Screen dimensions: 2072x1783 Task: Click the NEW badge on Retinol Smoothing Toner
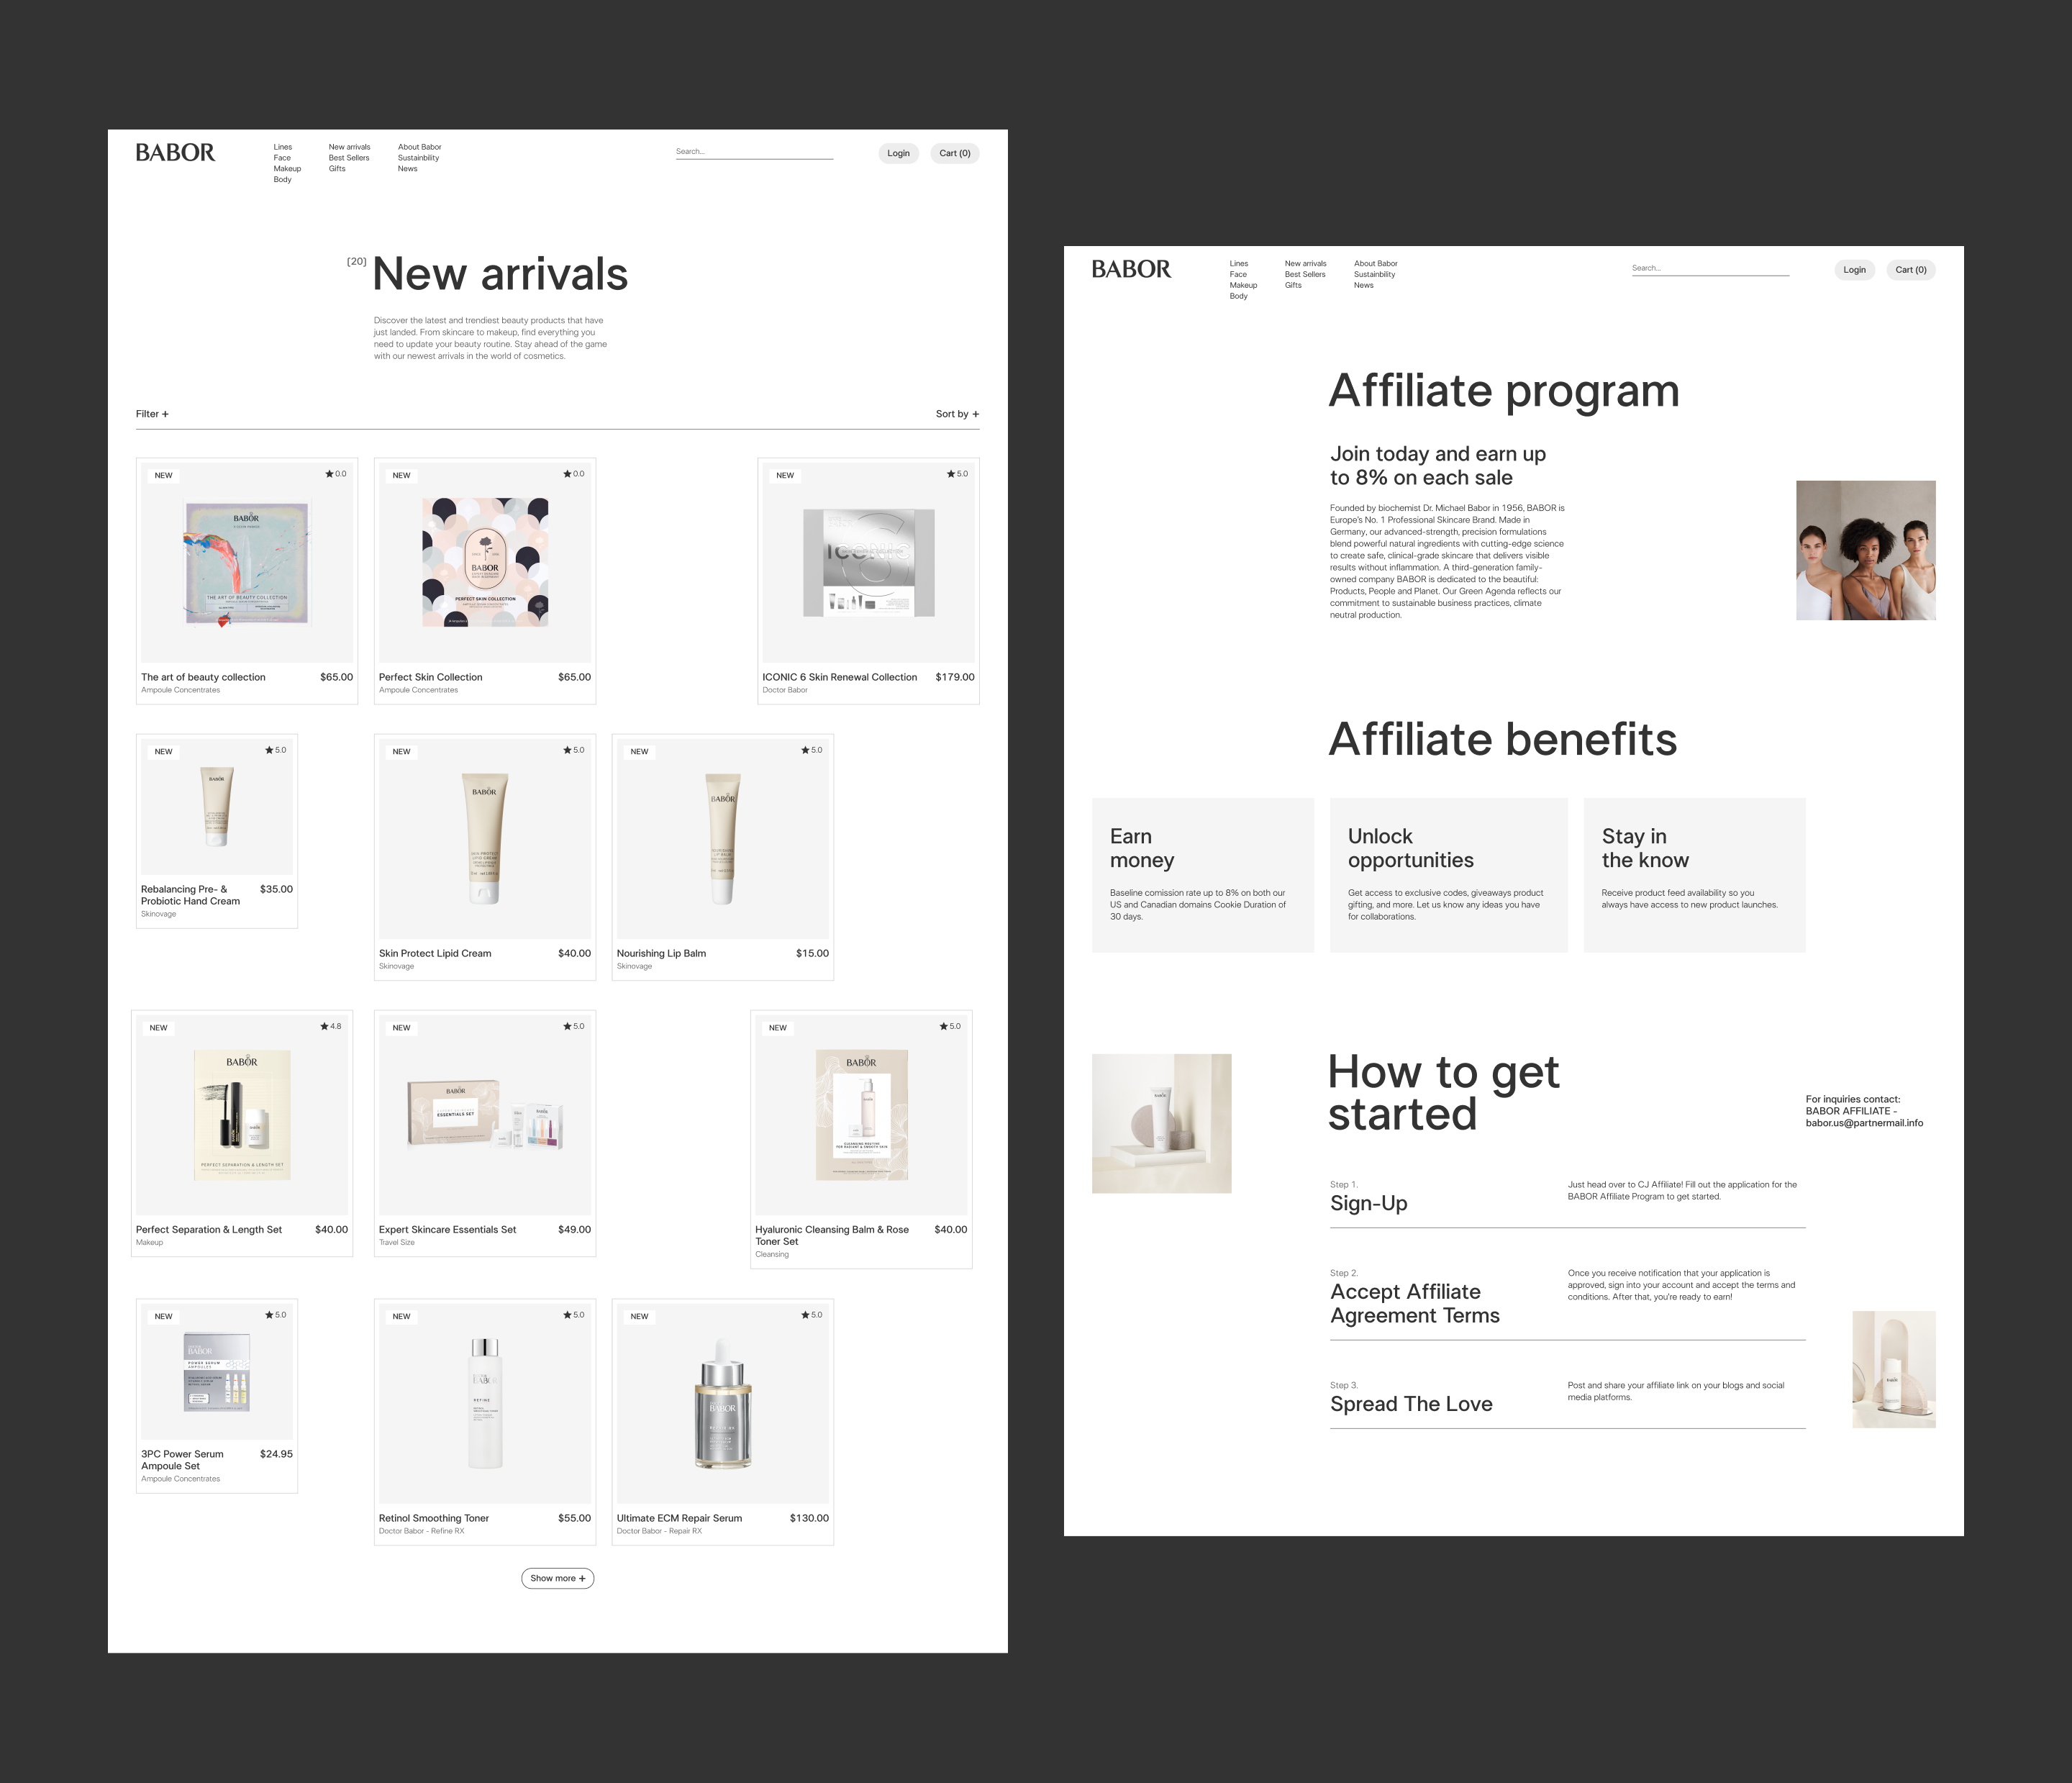pyautogui.click(x=401, y=1316)
